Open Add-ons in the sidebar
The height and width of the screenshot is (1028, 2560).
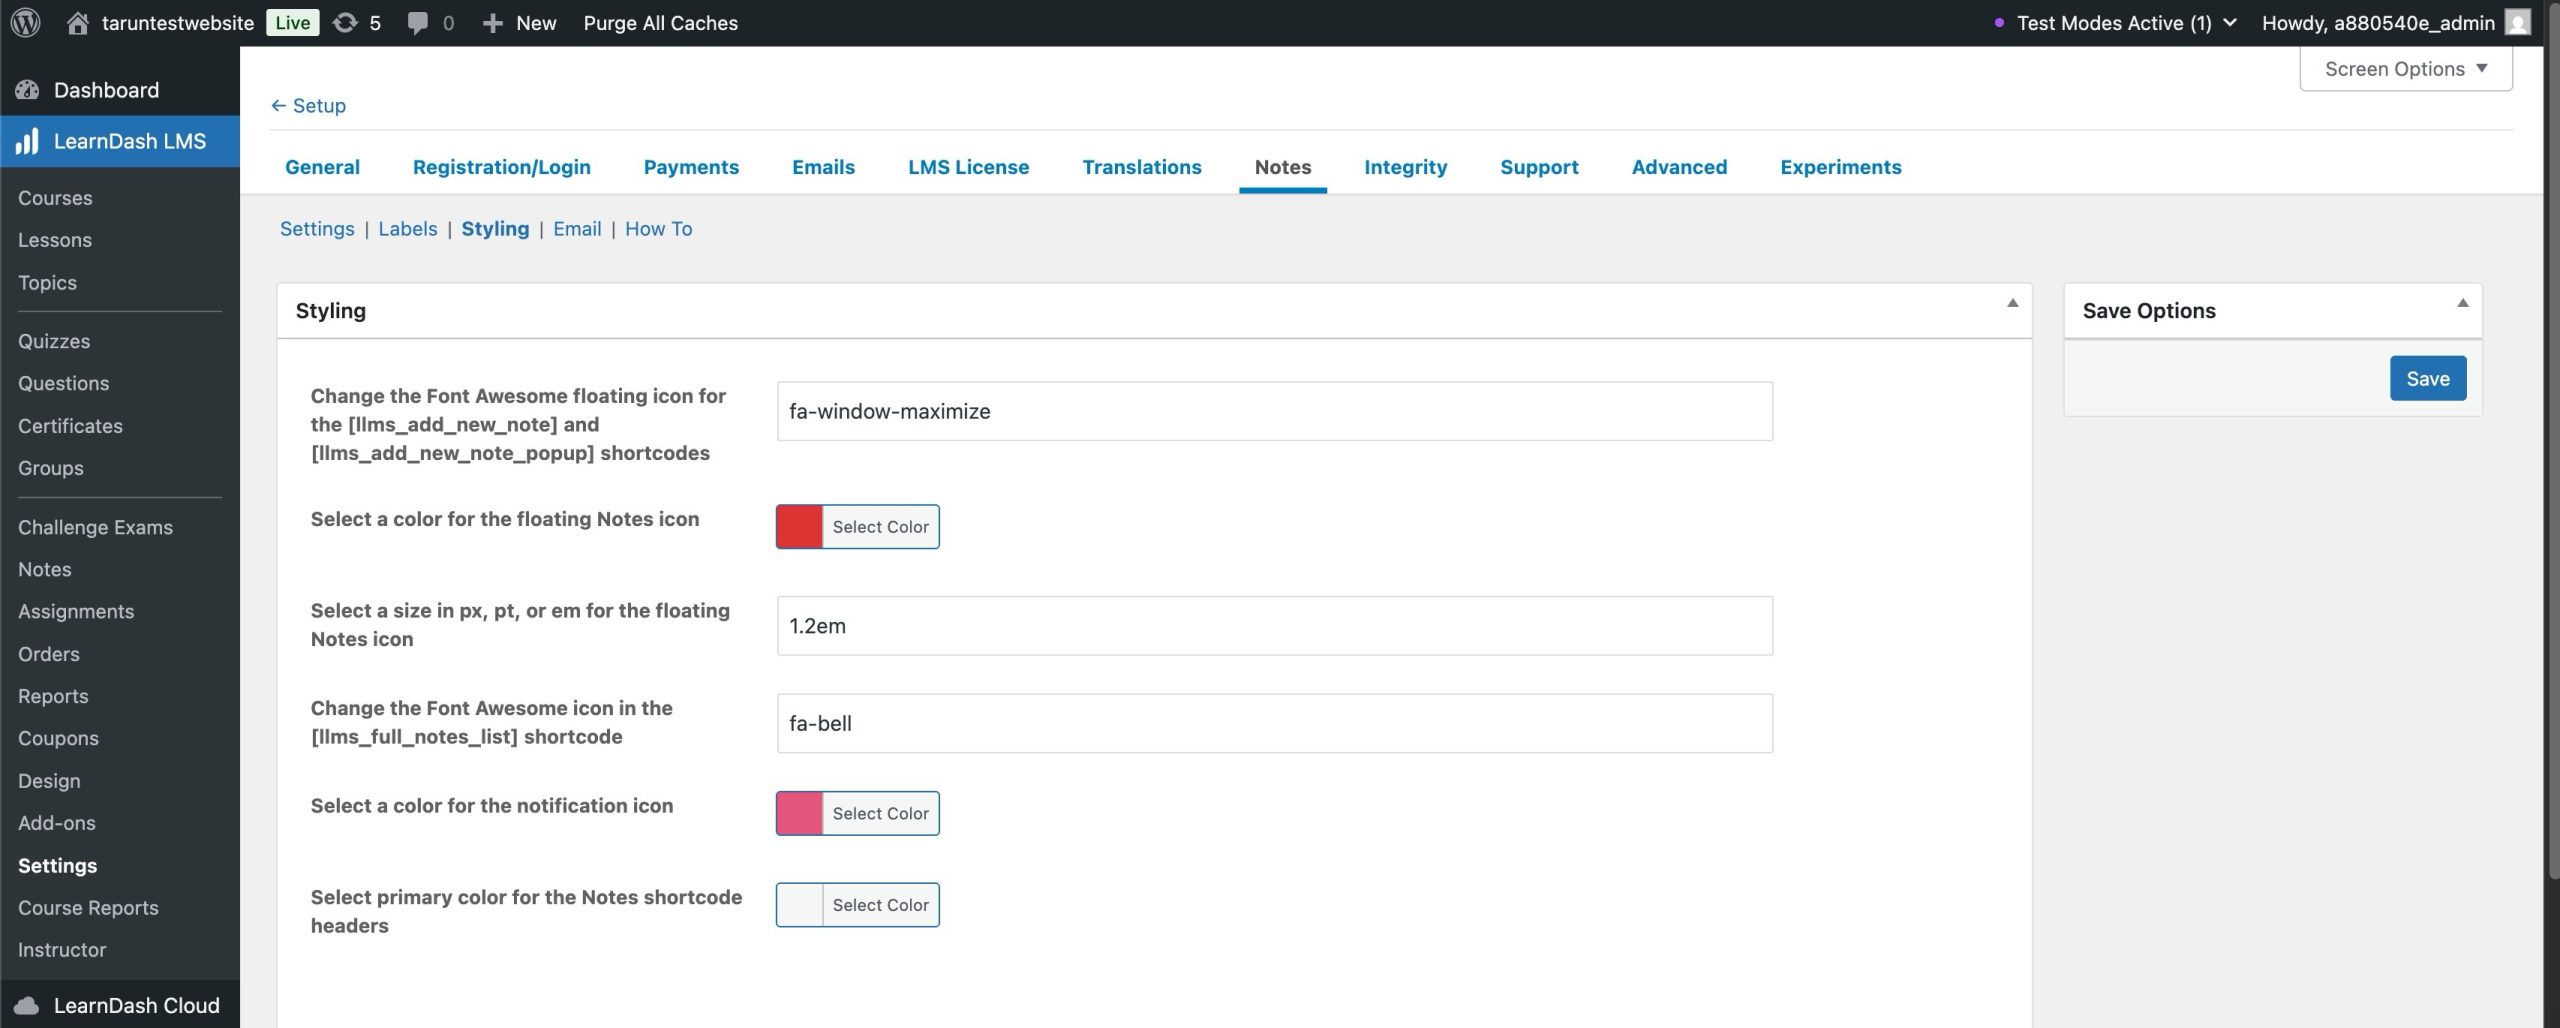(x=57, y=822)
